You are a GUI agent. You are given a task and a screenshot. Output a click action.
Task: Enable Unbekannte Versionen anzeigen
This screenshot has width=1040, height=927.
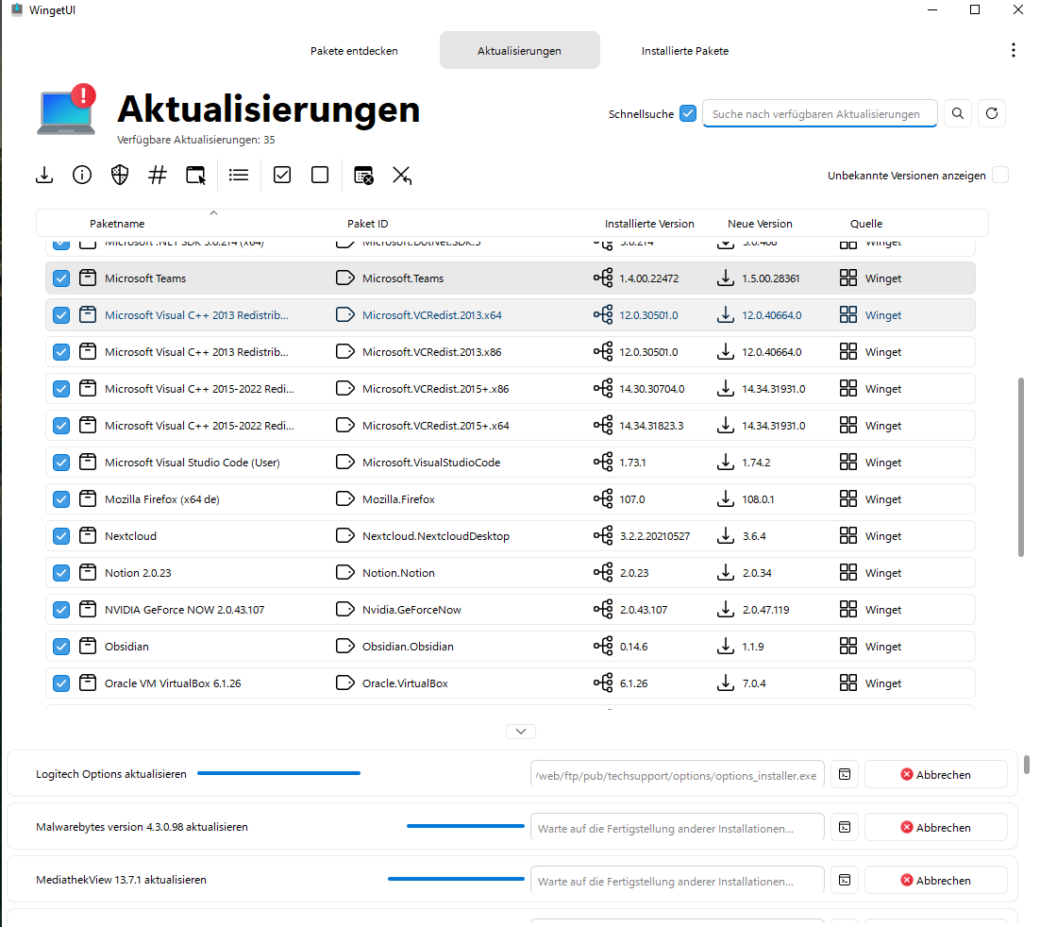999,174
